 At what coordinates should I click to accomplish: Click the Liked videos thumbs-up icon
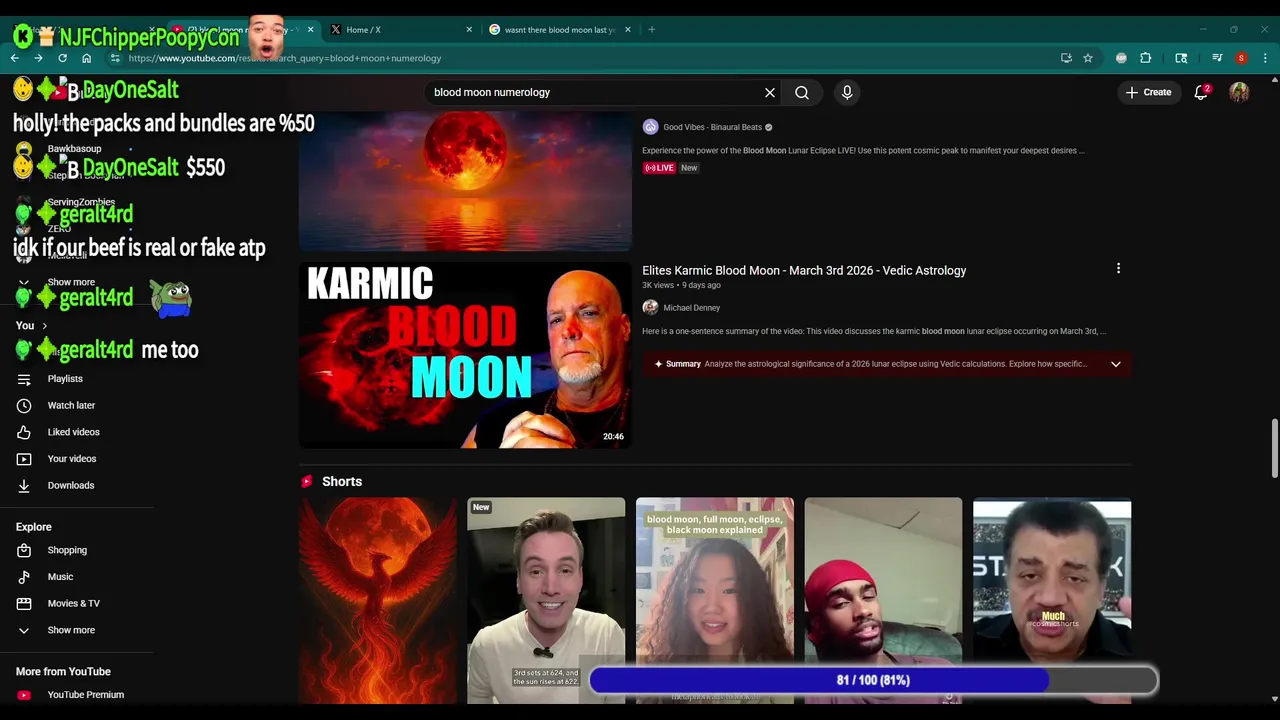tap(24, 432)
